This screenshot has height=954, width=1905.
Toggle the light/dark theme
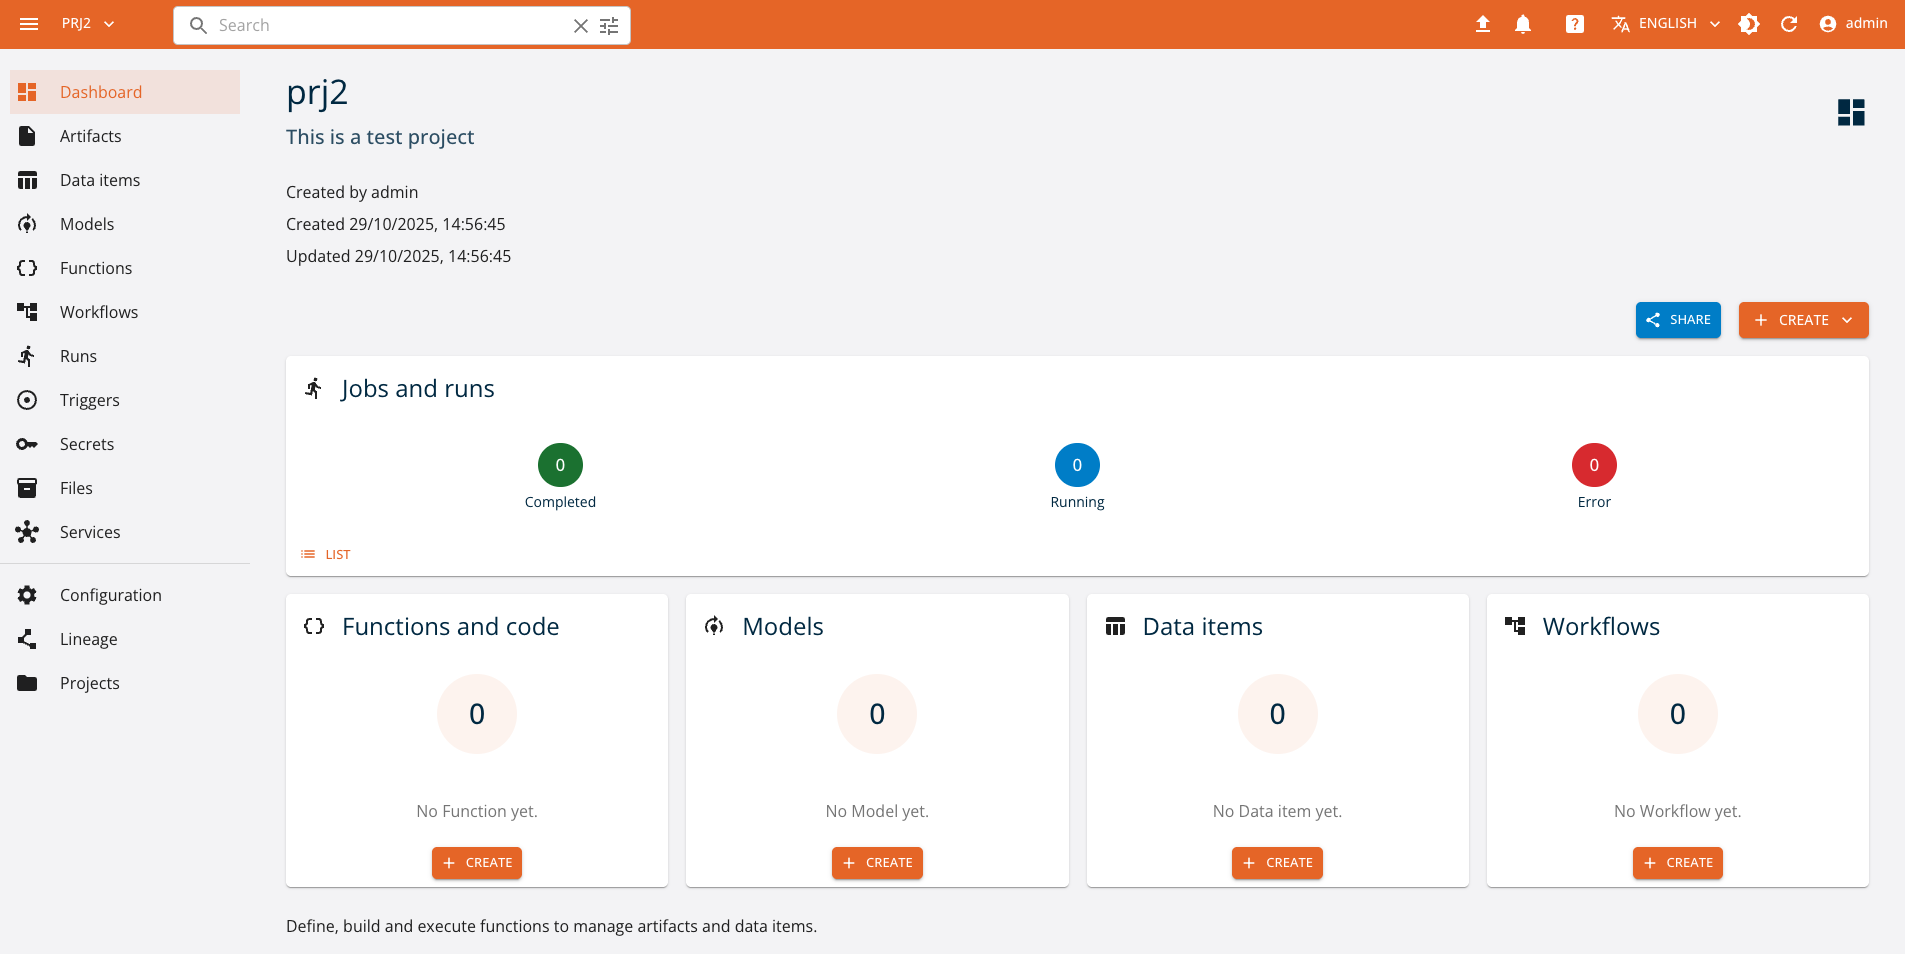[1749, 24]
